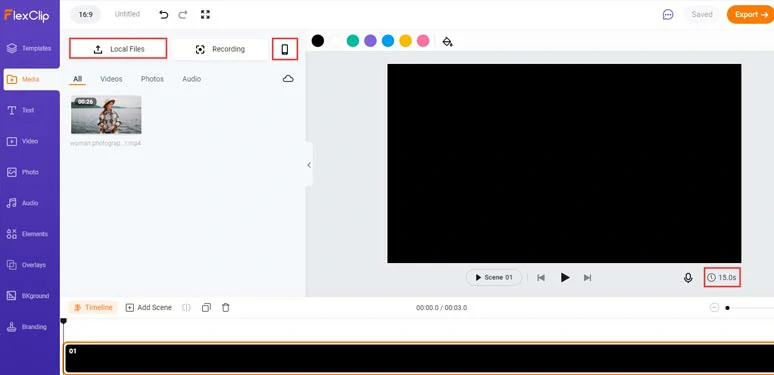Viewport: 774px width, 375px height.
Task: Toggle the Timeline view
Action: 93,307
